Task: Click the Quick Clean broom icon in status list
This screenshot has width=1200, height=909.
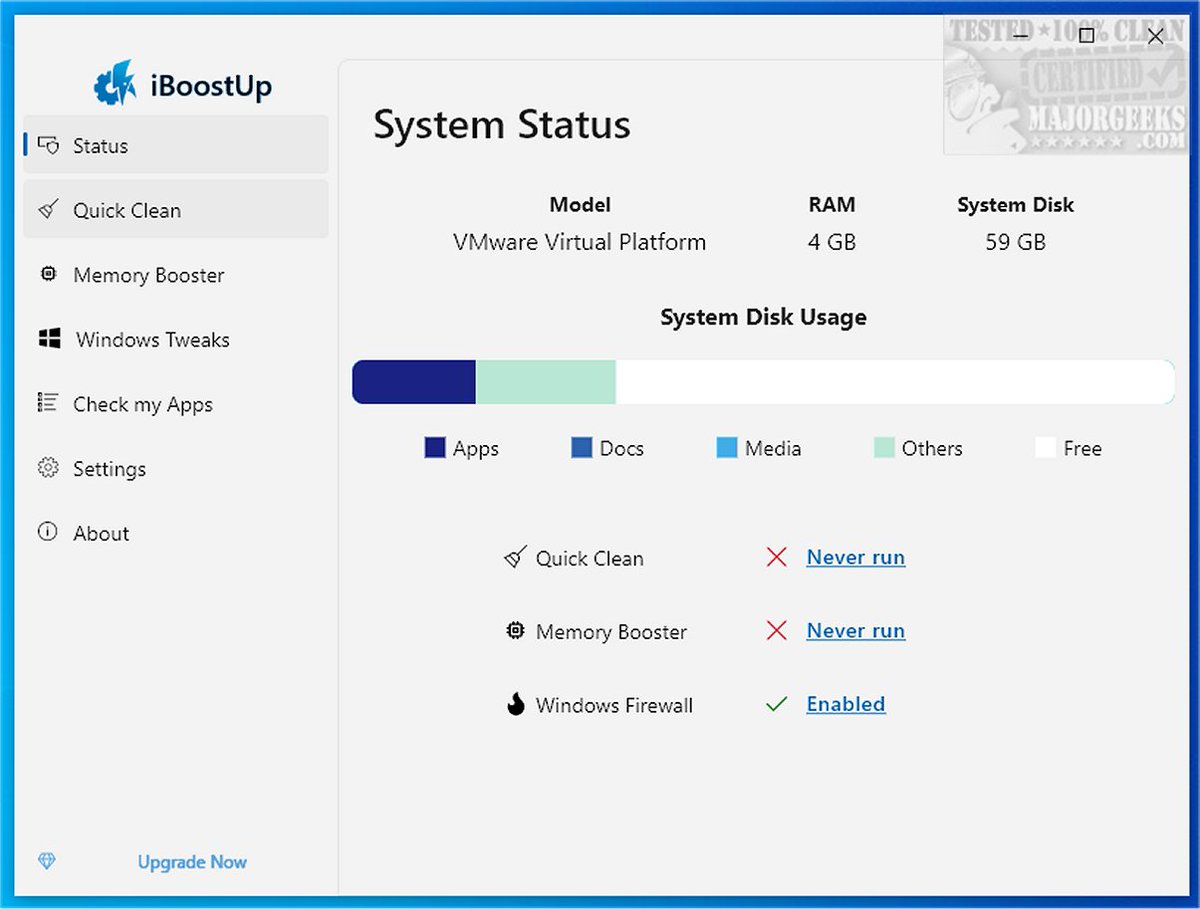Action: tap(515, 558)
